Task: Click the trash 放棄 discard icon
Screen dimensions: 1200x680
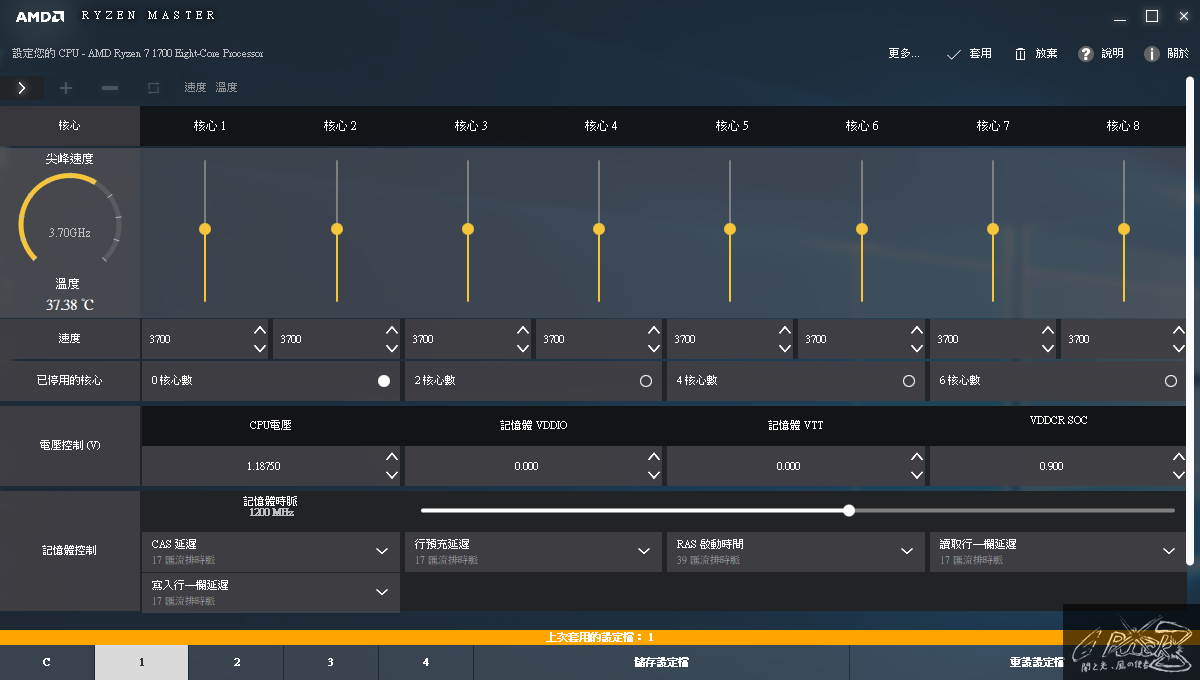Action: pyautogui.click(x=1020, y=54)
